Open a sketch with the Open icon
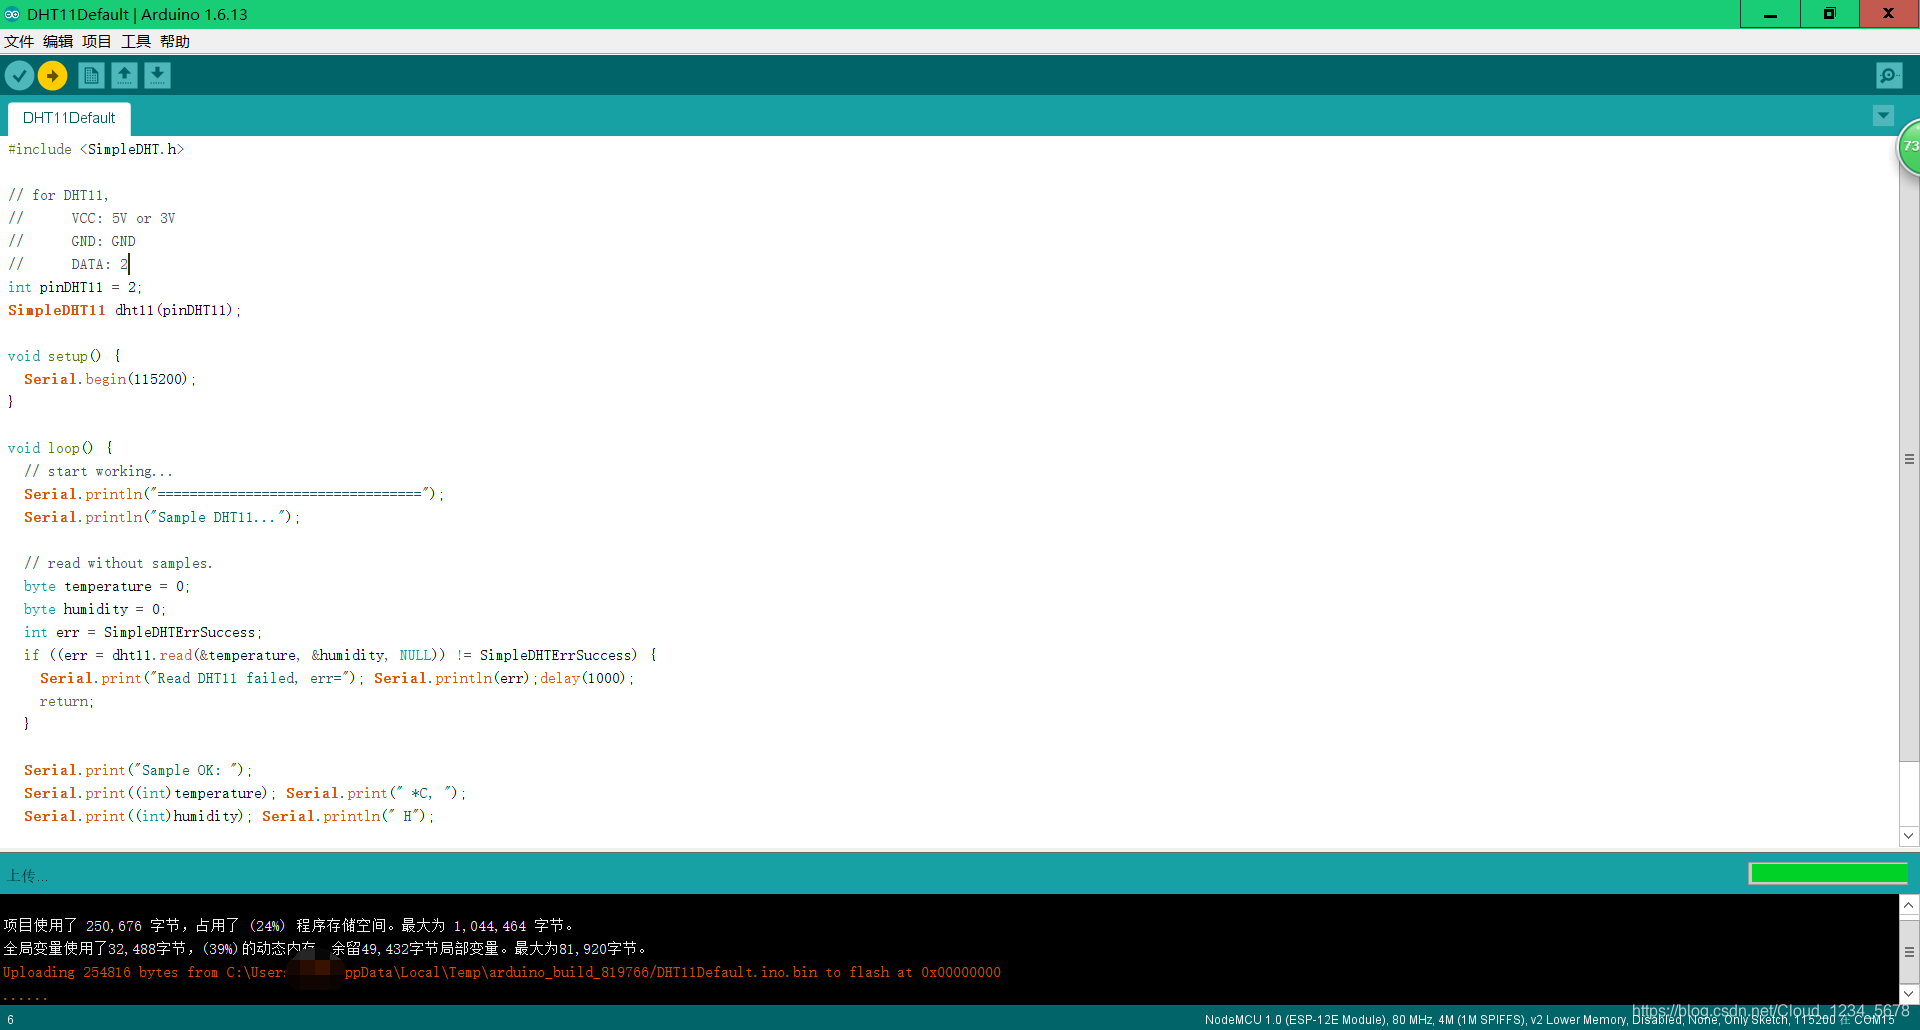The width and height of the screenshot is (1920, 1030). coord(124,76)
